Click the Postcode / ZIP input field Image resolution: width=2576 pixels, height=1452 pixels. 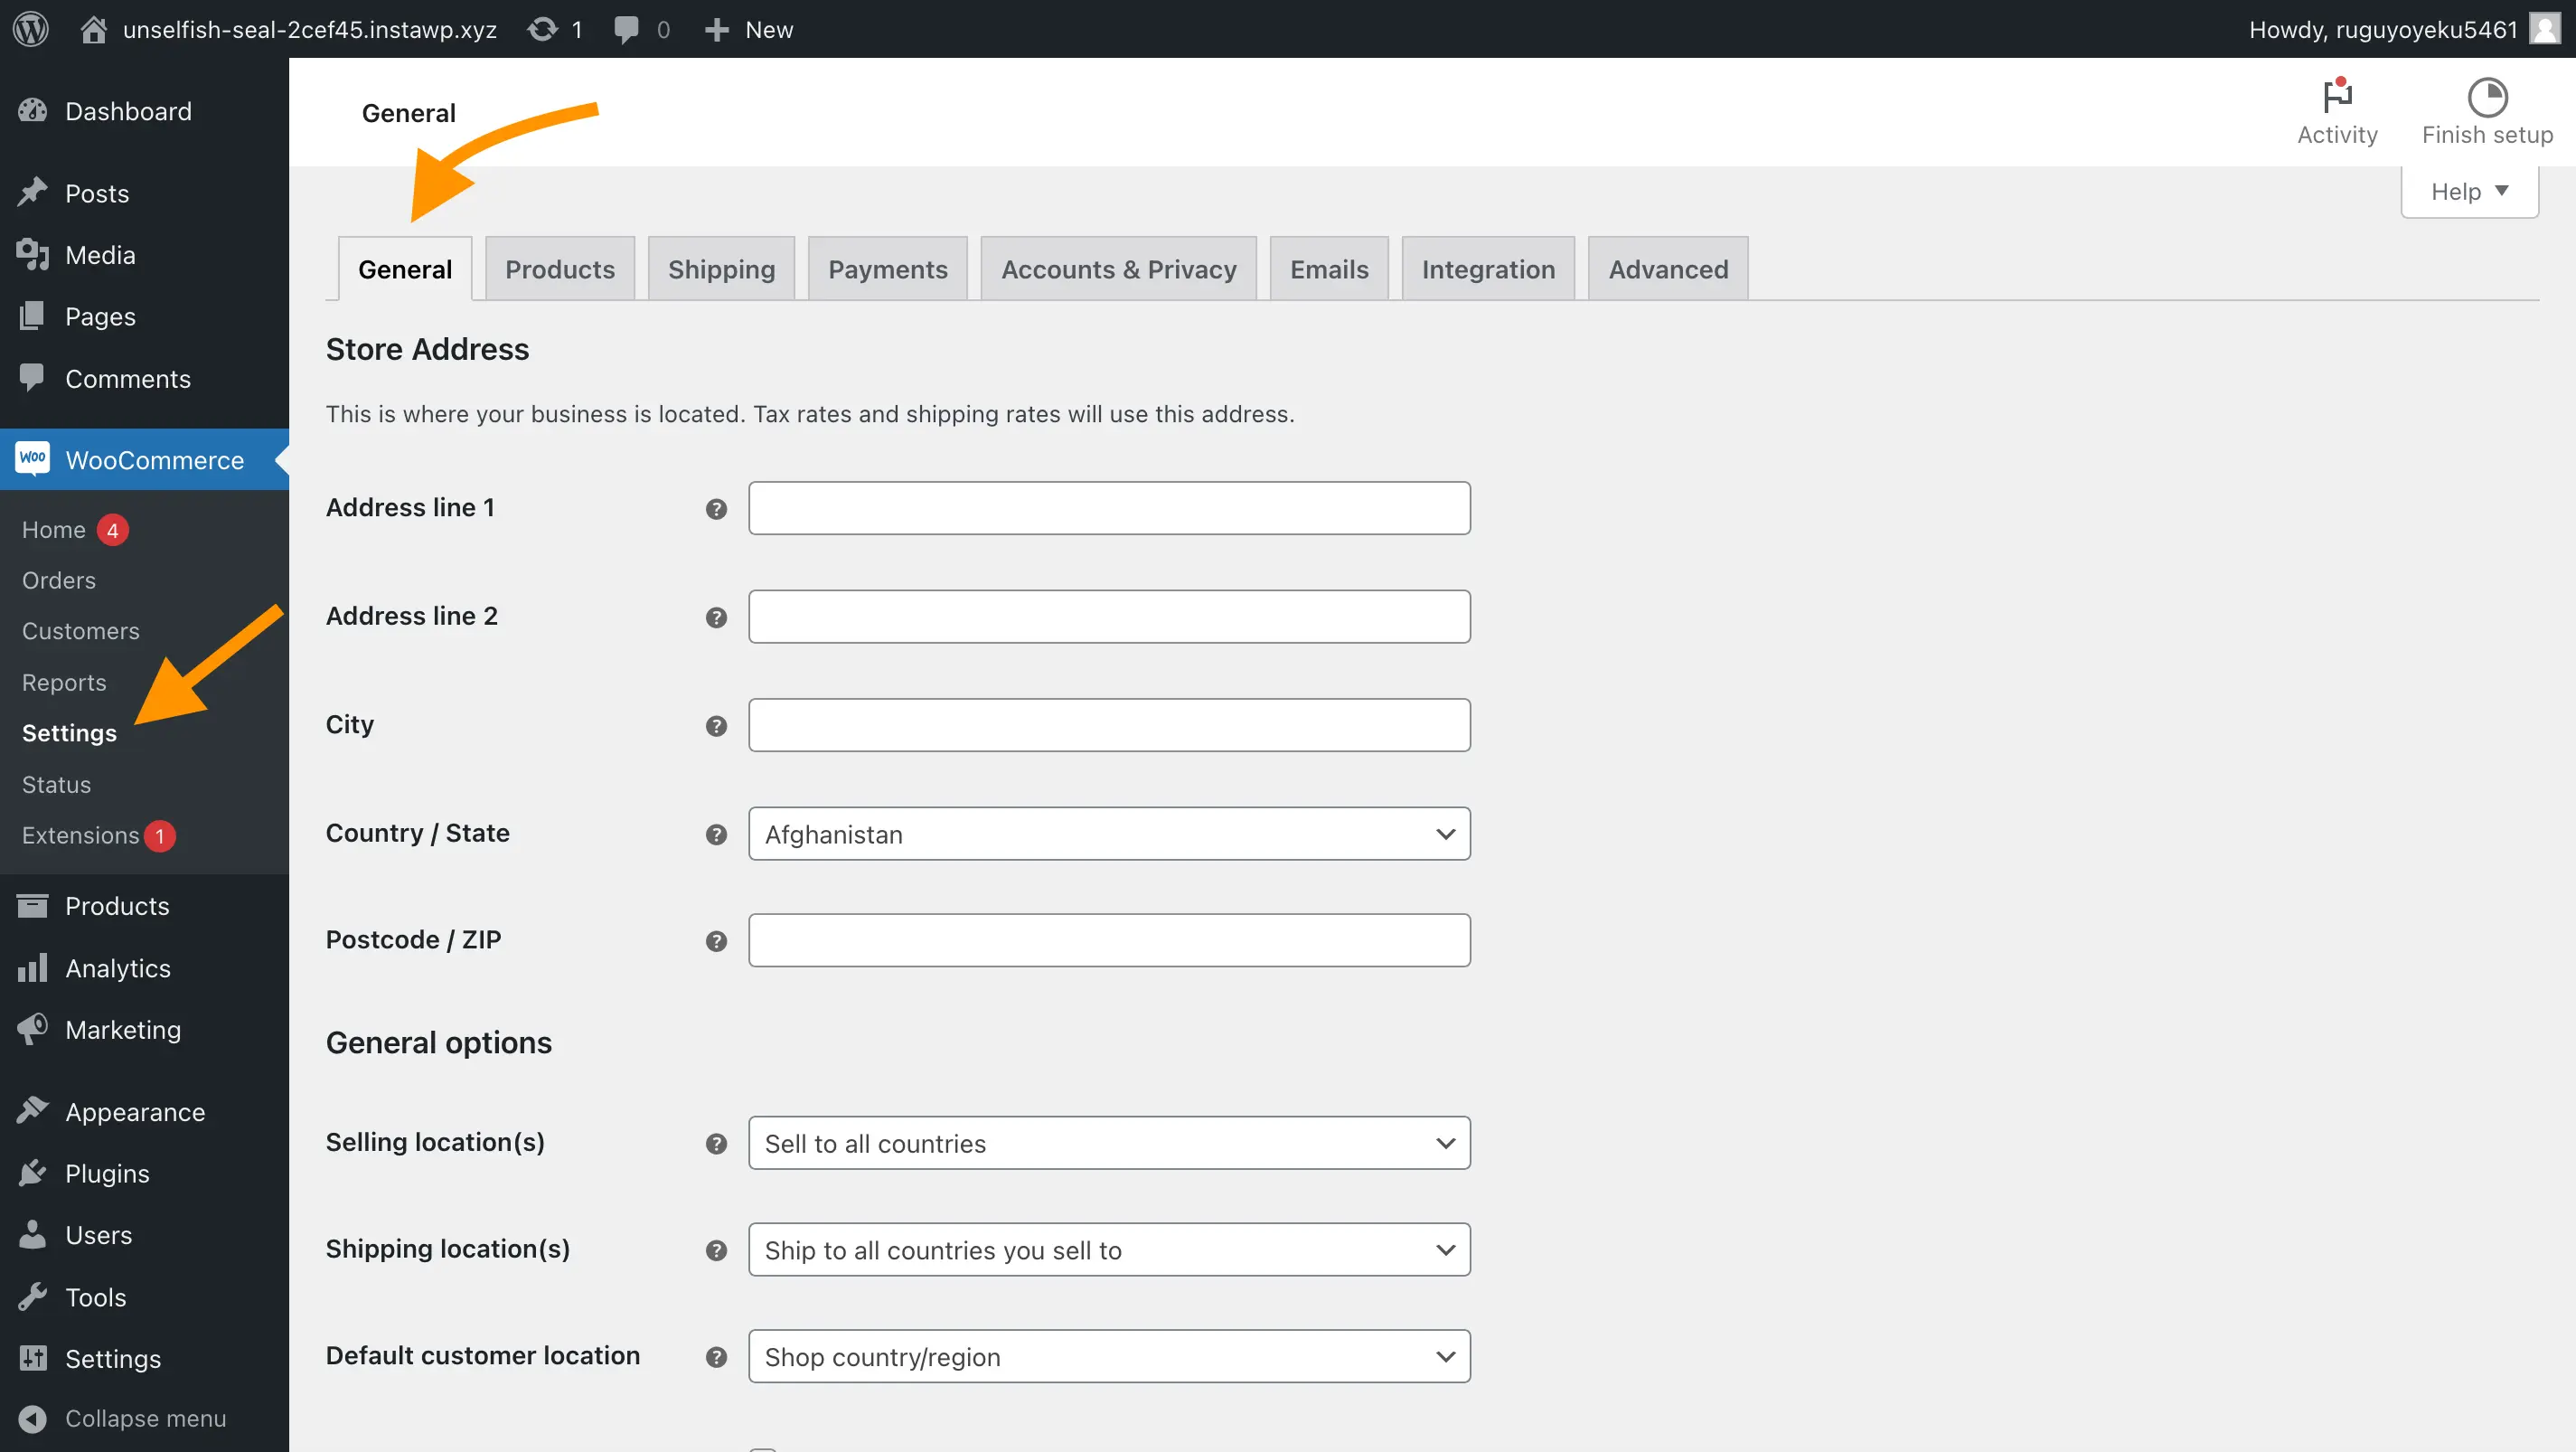click(x=1109, y=938)
